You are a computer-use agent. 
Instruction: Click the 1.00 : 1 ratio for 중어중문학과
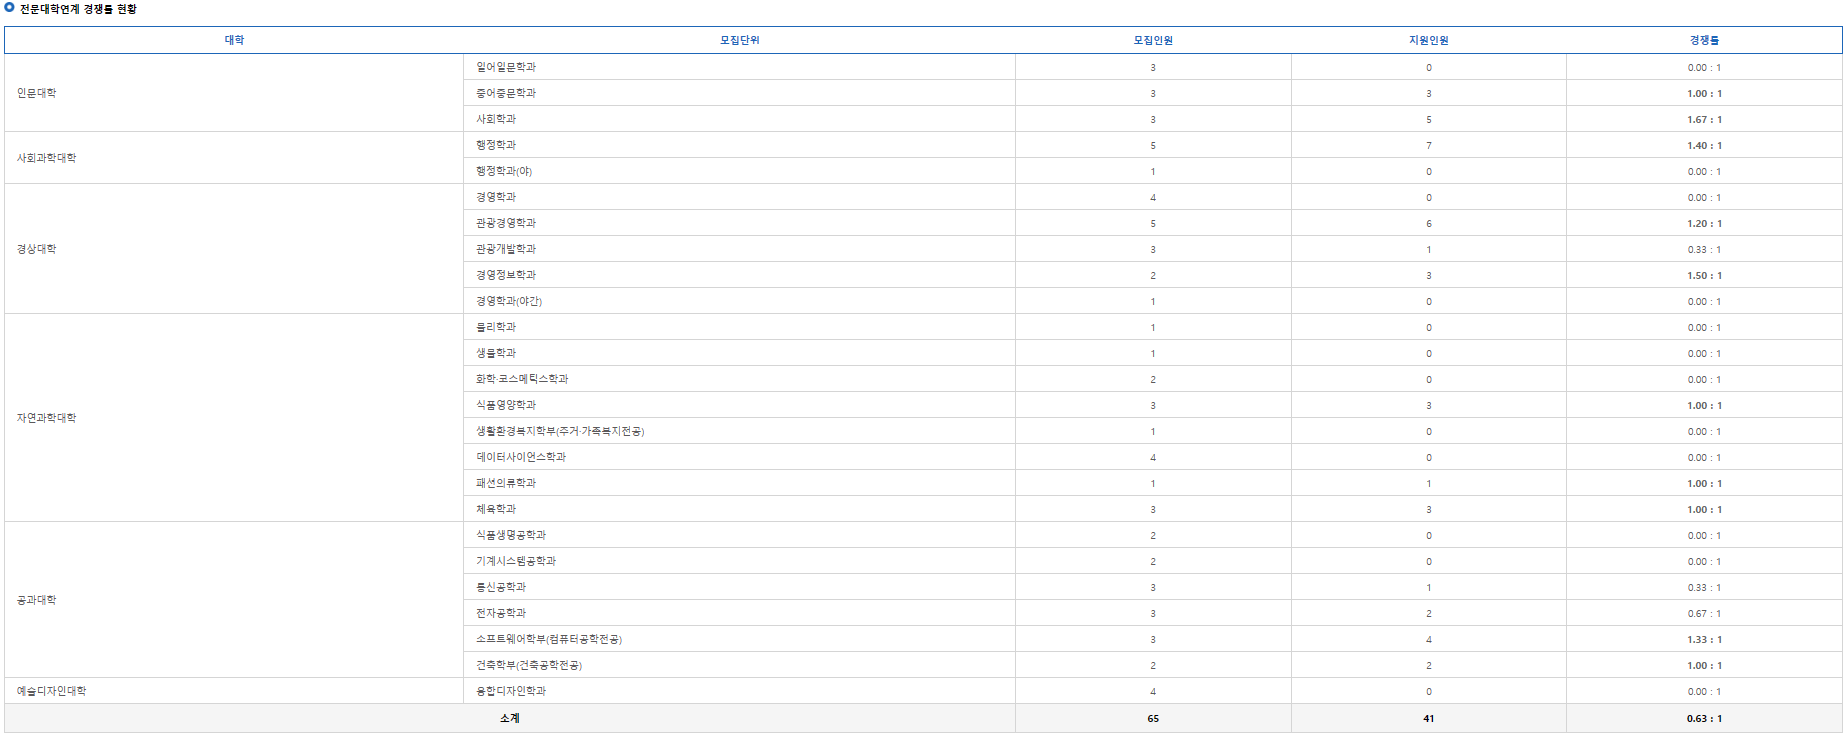click(1705, 93)
